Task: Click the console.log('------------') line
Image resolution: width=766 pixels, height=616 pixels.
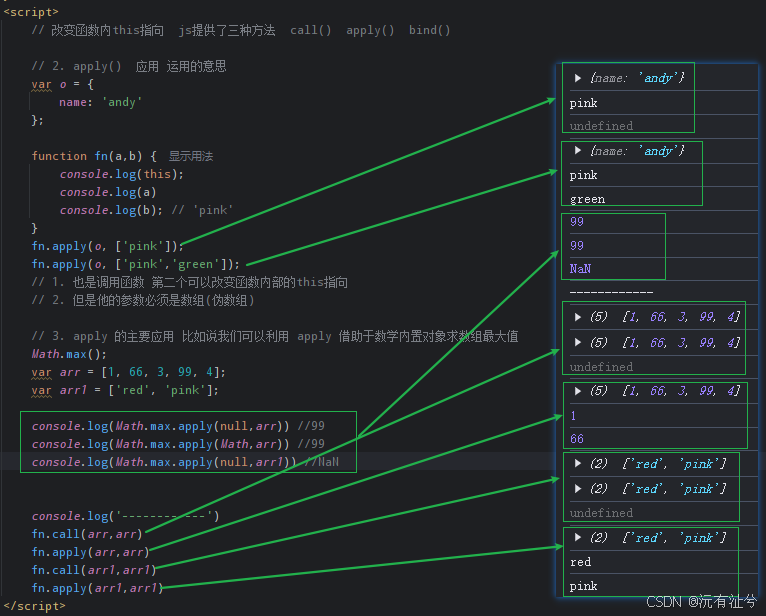Action: pyautogui.click(x=126, y=516)
